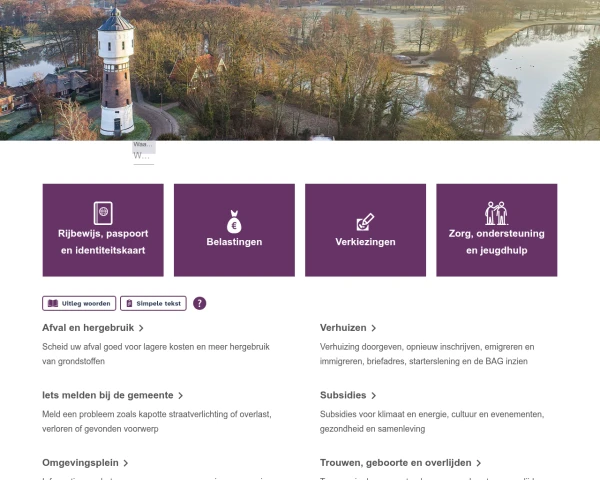Open the Rijbewijs, paspoort en identiteitskaart tile
The image size is (600, 480).
click(x=103, y=230)
